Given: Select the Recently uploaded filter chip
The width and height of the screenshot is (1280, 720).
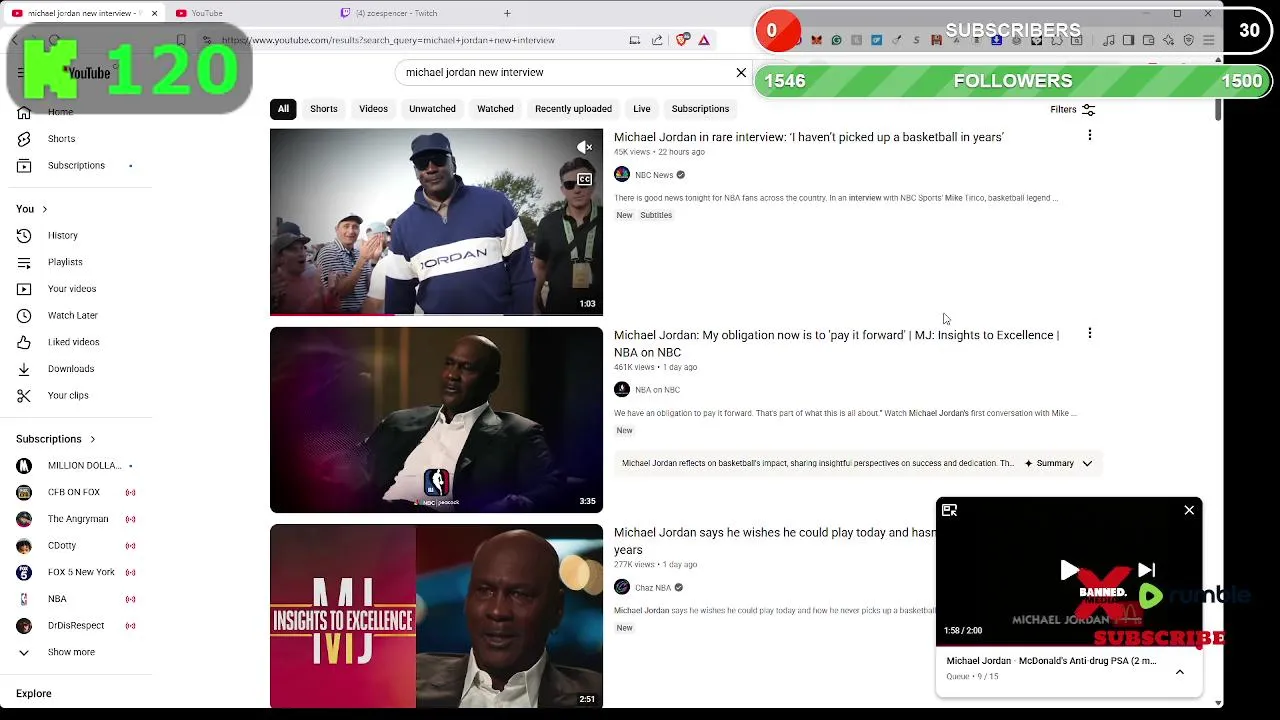Looking at the screenshot, I should (x=573, y=109).
